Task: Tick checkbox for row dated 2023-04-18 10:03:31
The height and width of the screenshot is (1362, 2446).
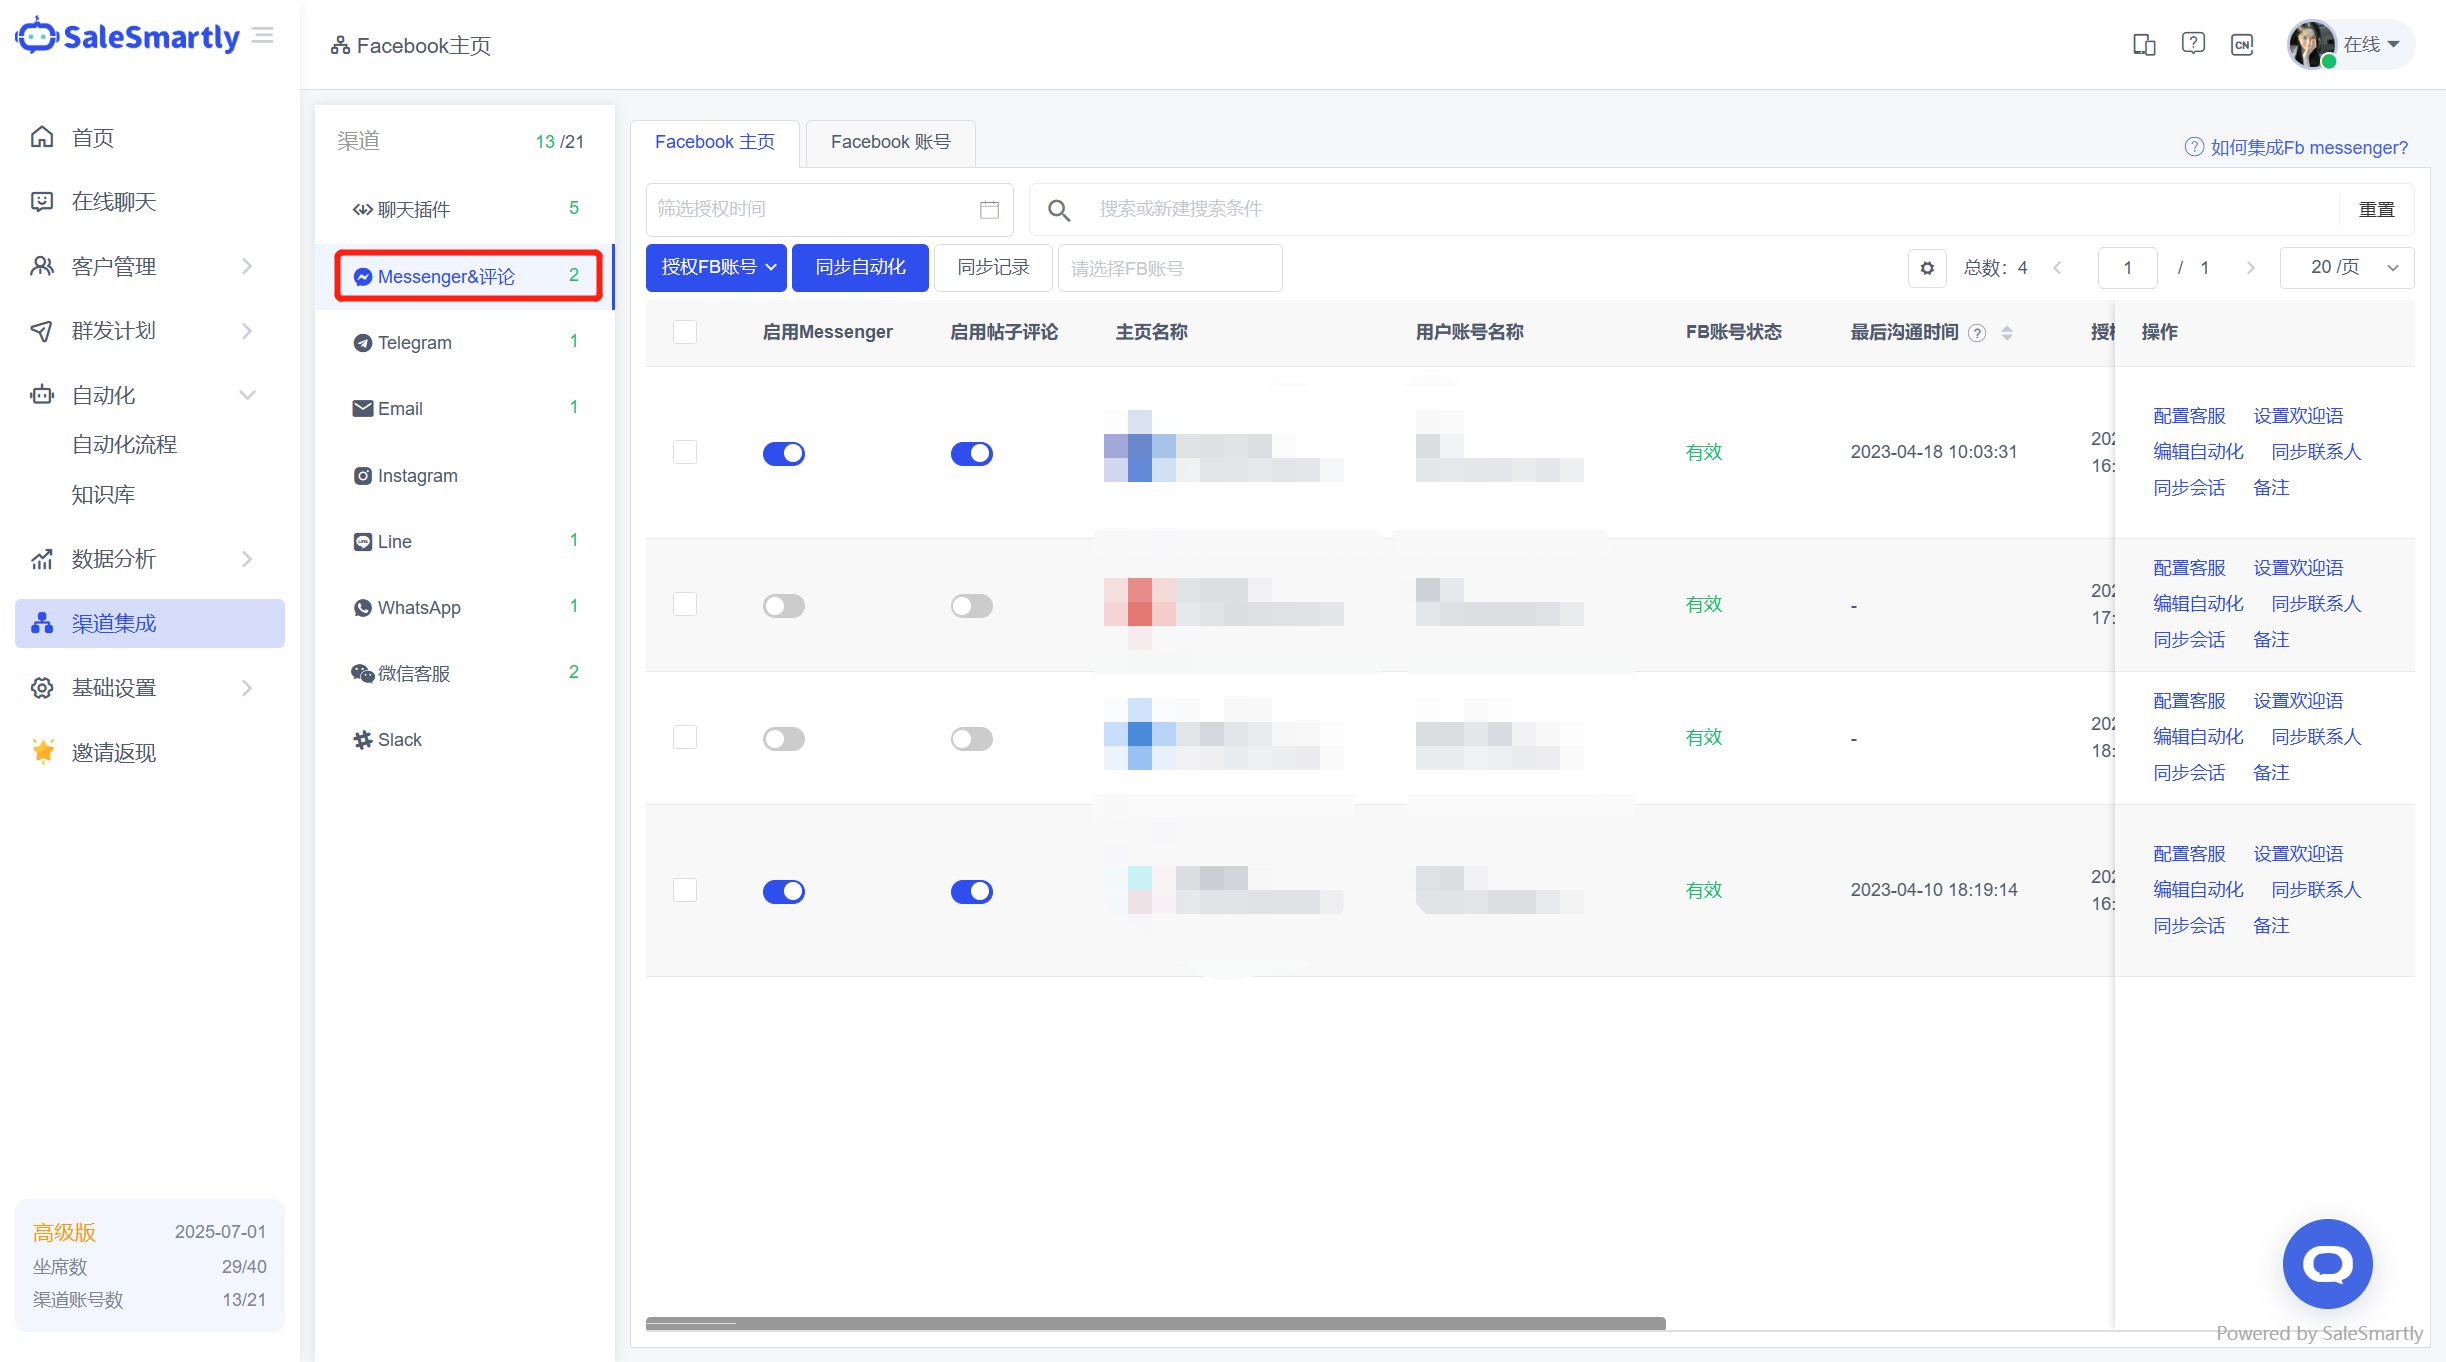Action: [x=685, y=452]
